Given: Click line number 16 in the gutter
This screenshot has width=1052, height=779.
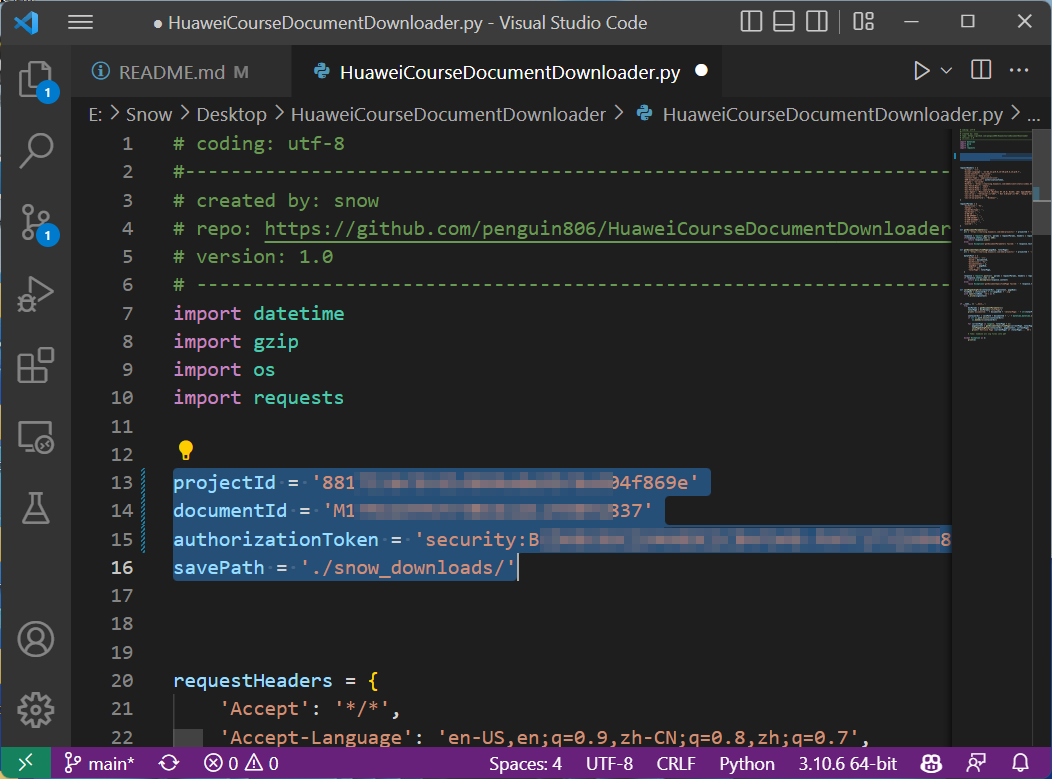Looking at the screenshot, I should (122, 568).
